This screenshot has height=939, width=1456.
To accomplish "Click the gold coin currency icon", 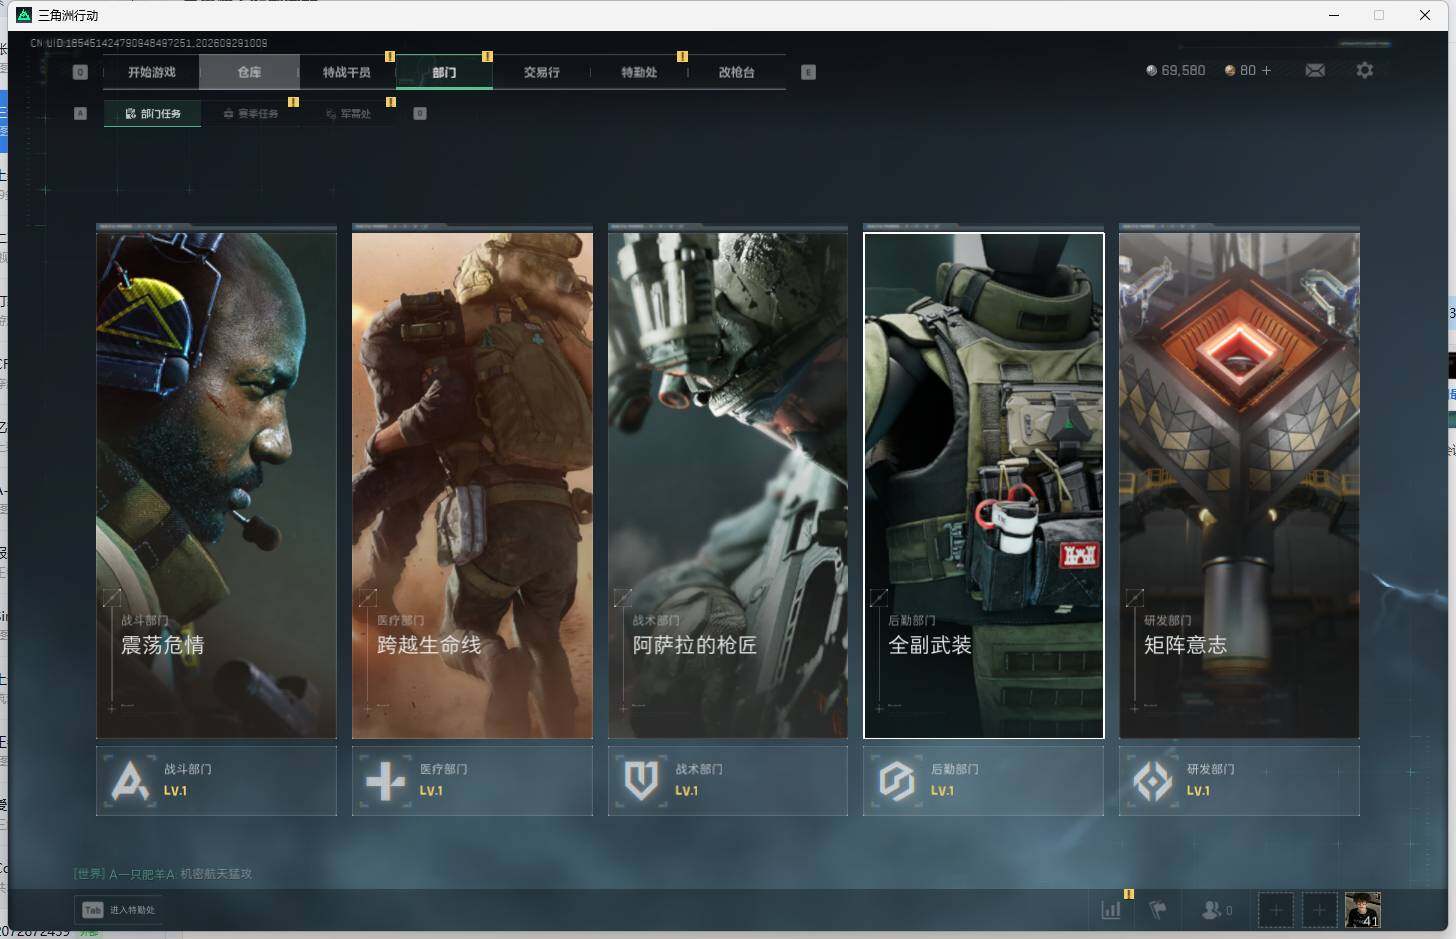I will (1230, 71).
